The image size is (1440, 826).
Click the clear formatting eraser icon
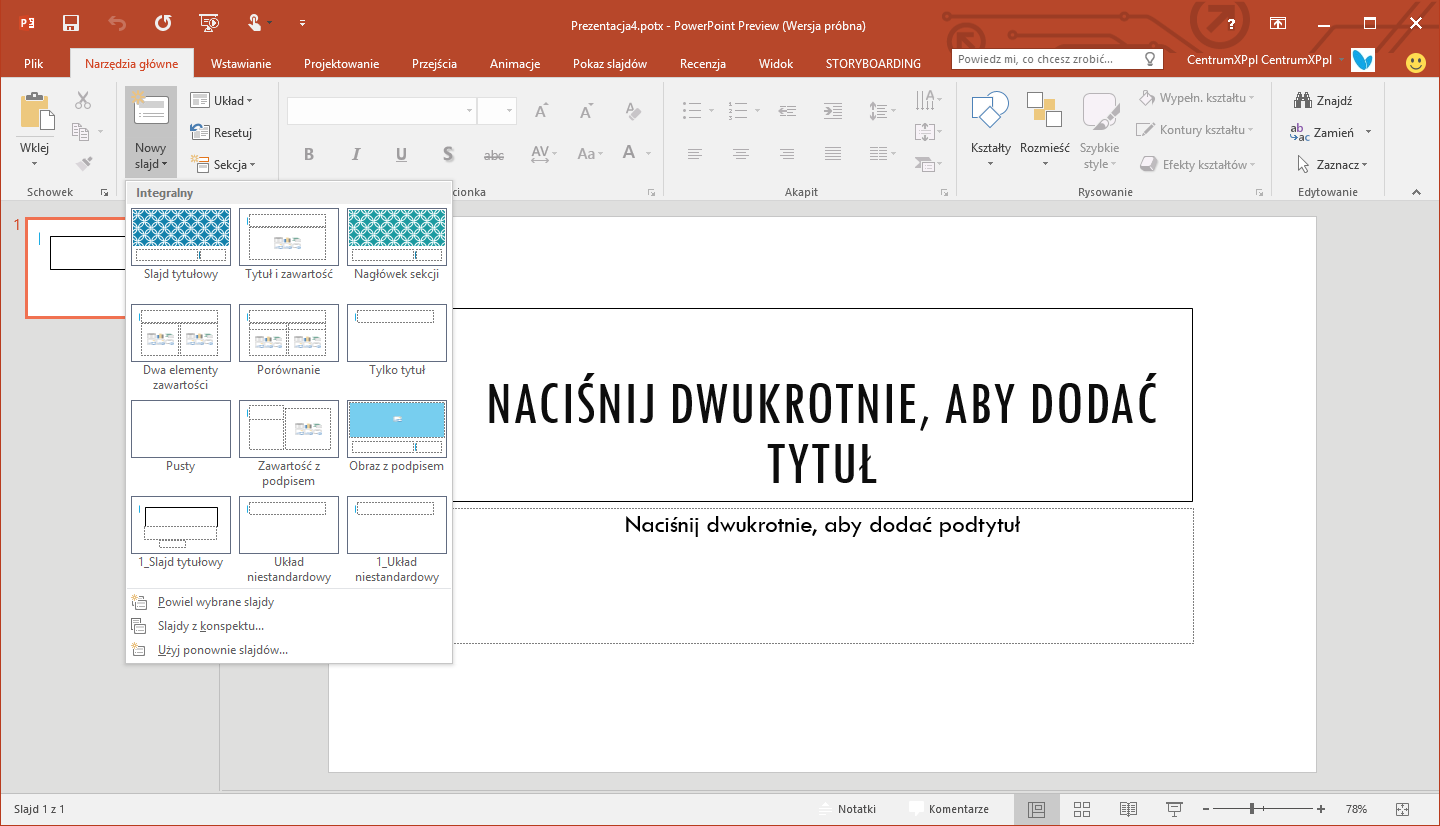[632, 110]
